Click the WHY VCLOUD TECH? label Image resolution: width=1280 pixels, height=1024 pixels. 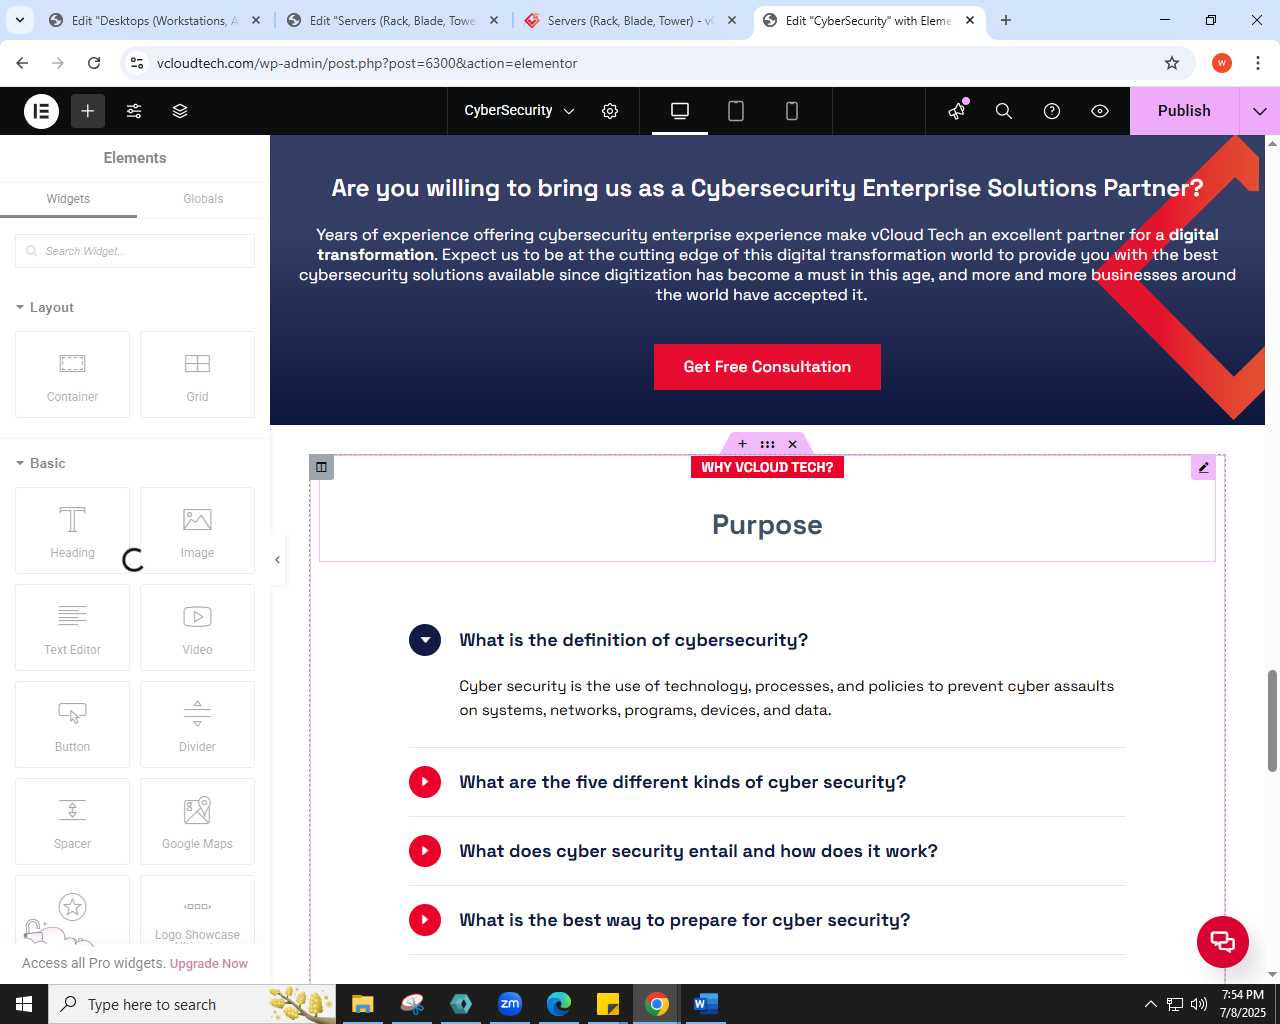[767, 467]
